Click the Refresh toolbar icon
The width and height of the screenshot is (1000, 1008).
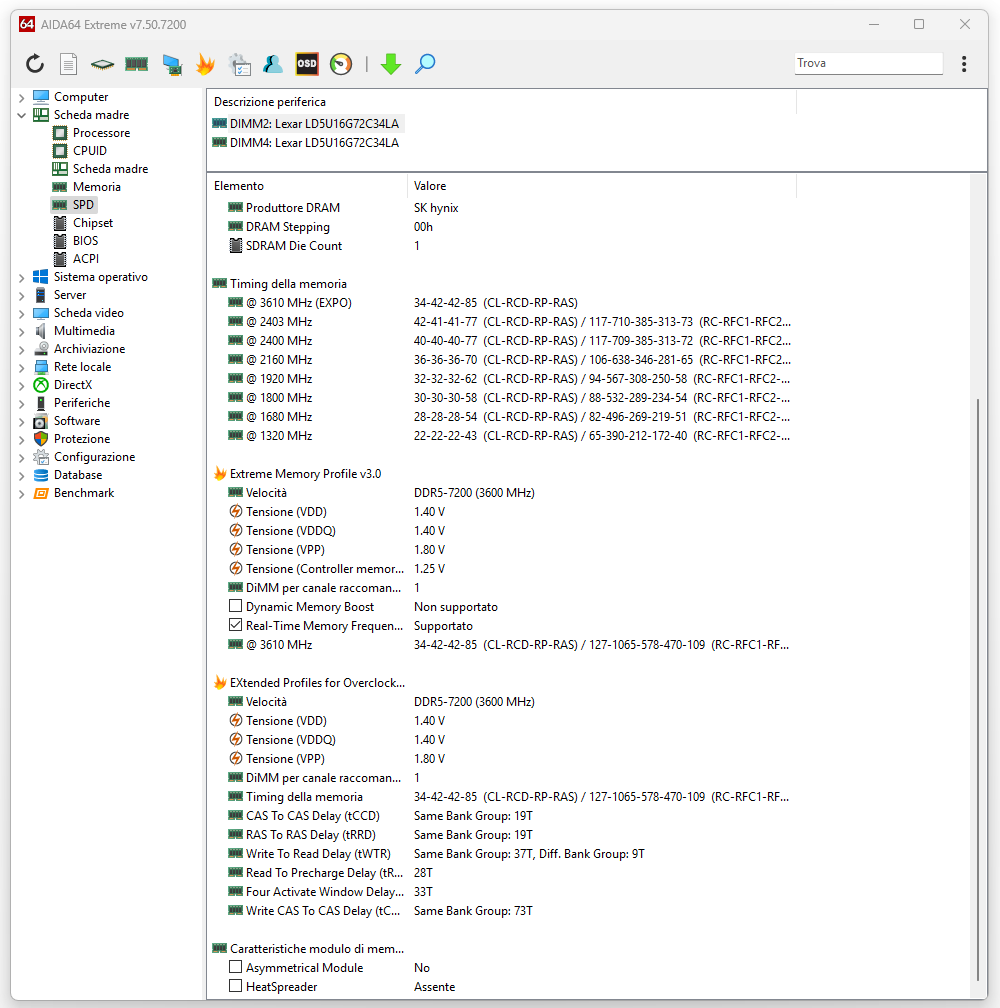click(x=35, y=64)
